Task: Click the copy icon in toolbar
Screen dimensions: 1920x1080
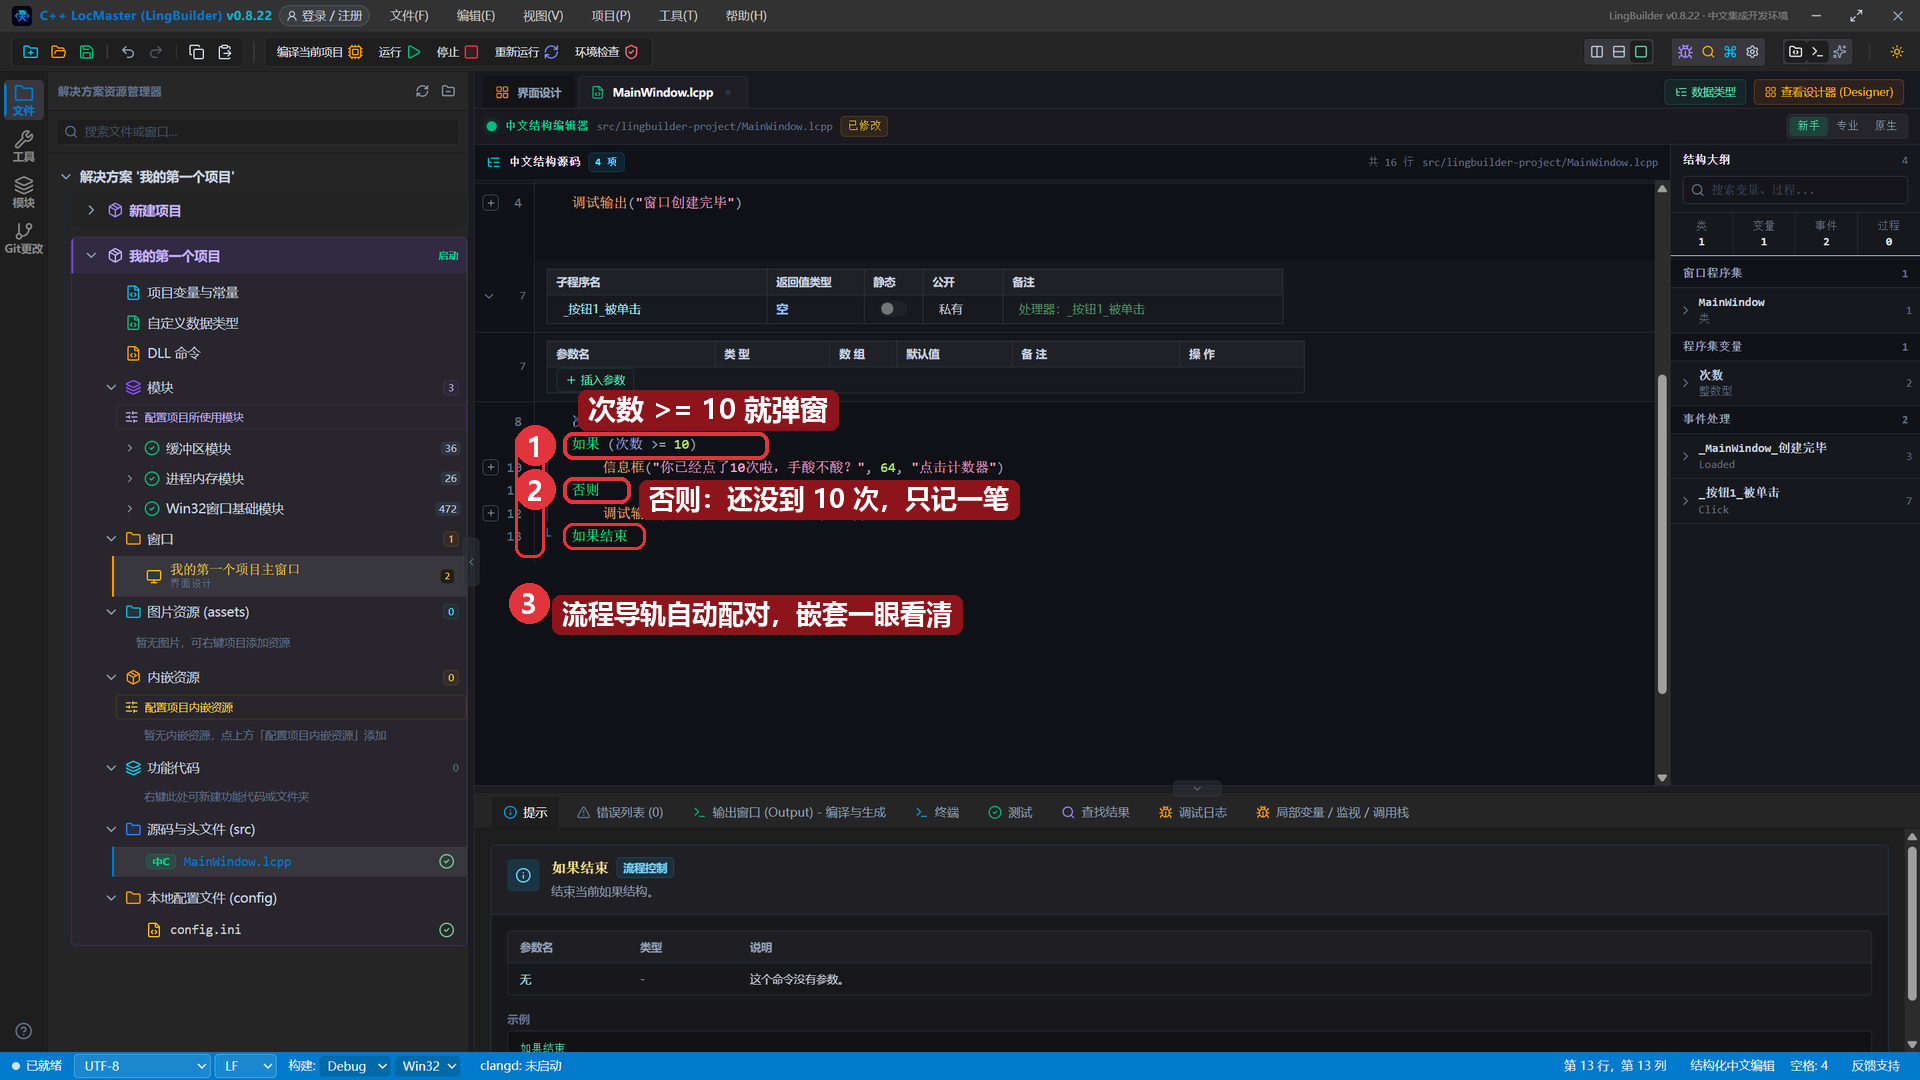Action: [196, 52]
